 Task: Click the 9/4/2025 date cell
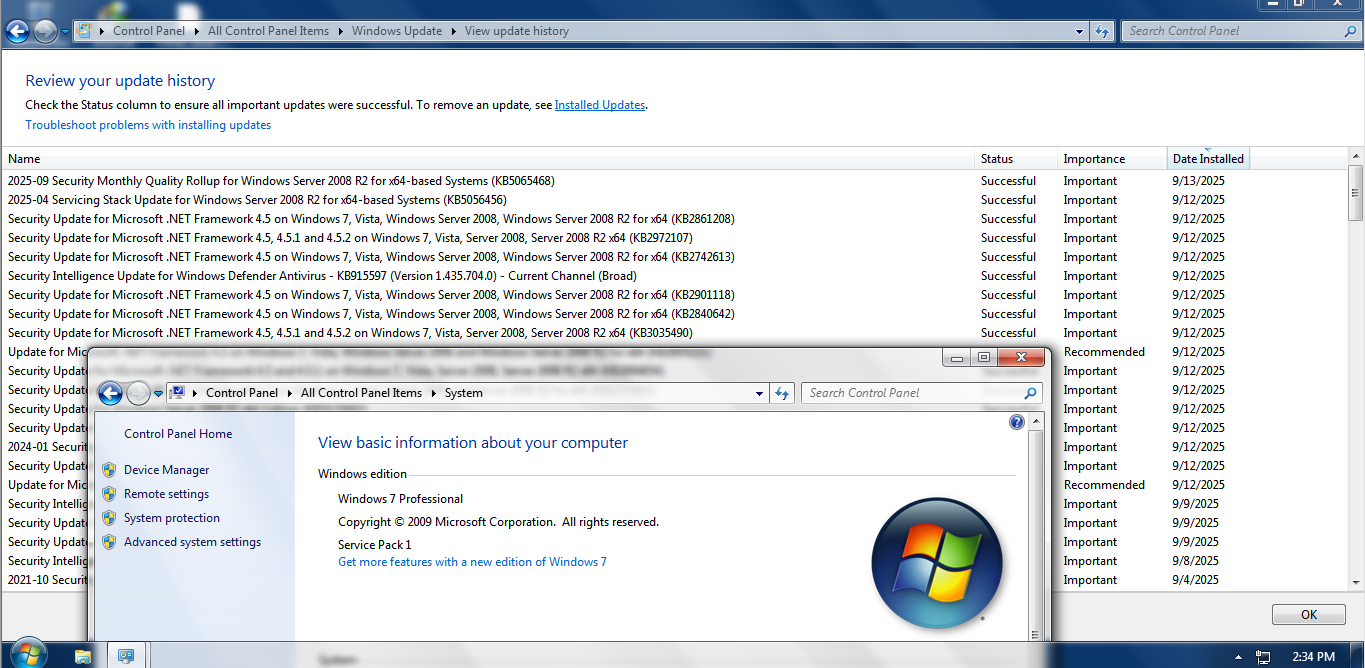point(1195,580)
